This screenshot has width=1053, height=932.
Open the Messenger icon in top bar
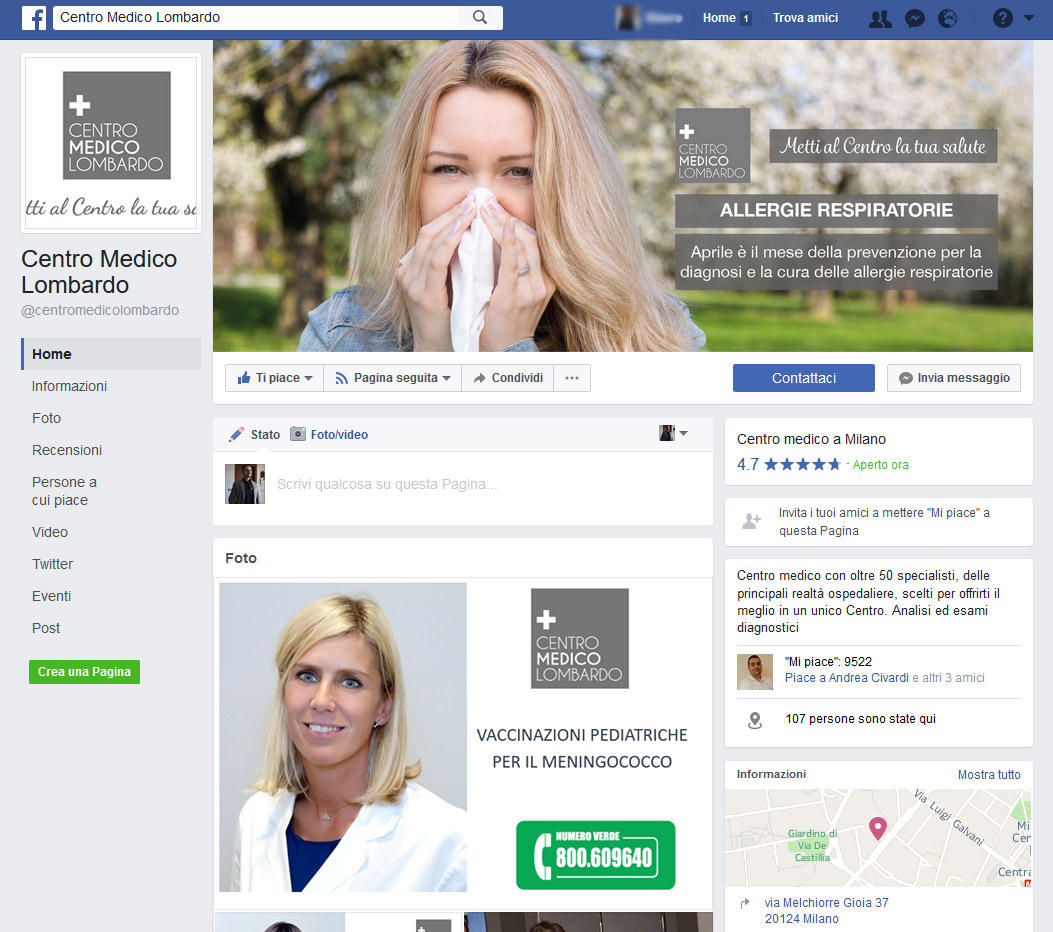click(915, 18)
